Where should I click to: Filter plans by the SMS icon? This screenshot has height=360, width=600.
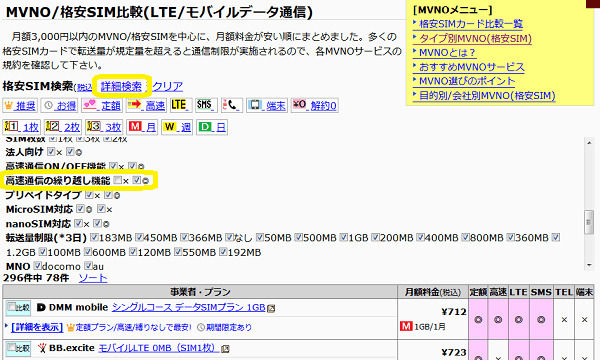(x=206, y=105)
